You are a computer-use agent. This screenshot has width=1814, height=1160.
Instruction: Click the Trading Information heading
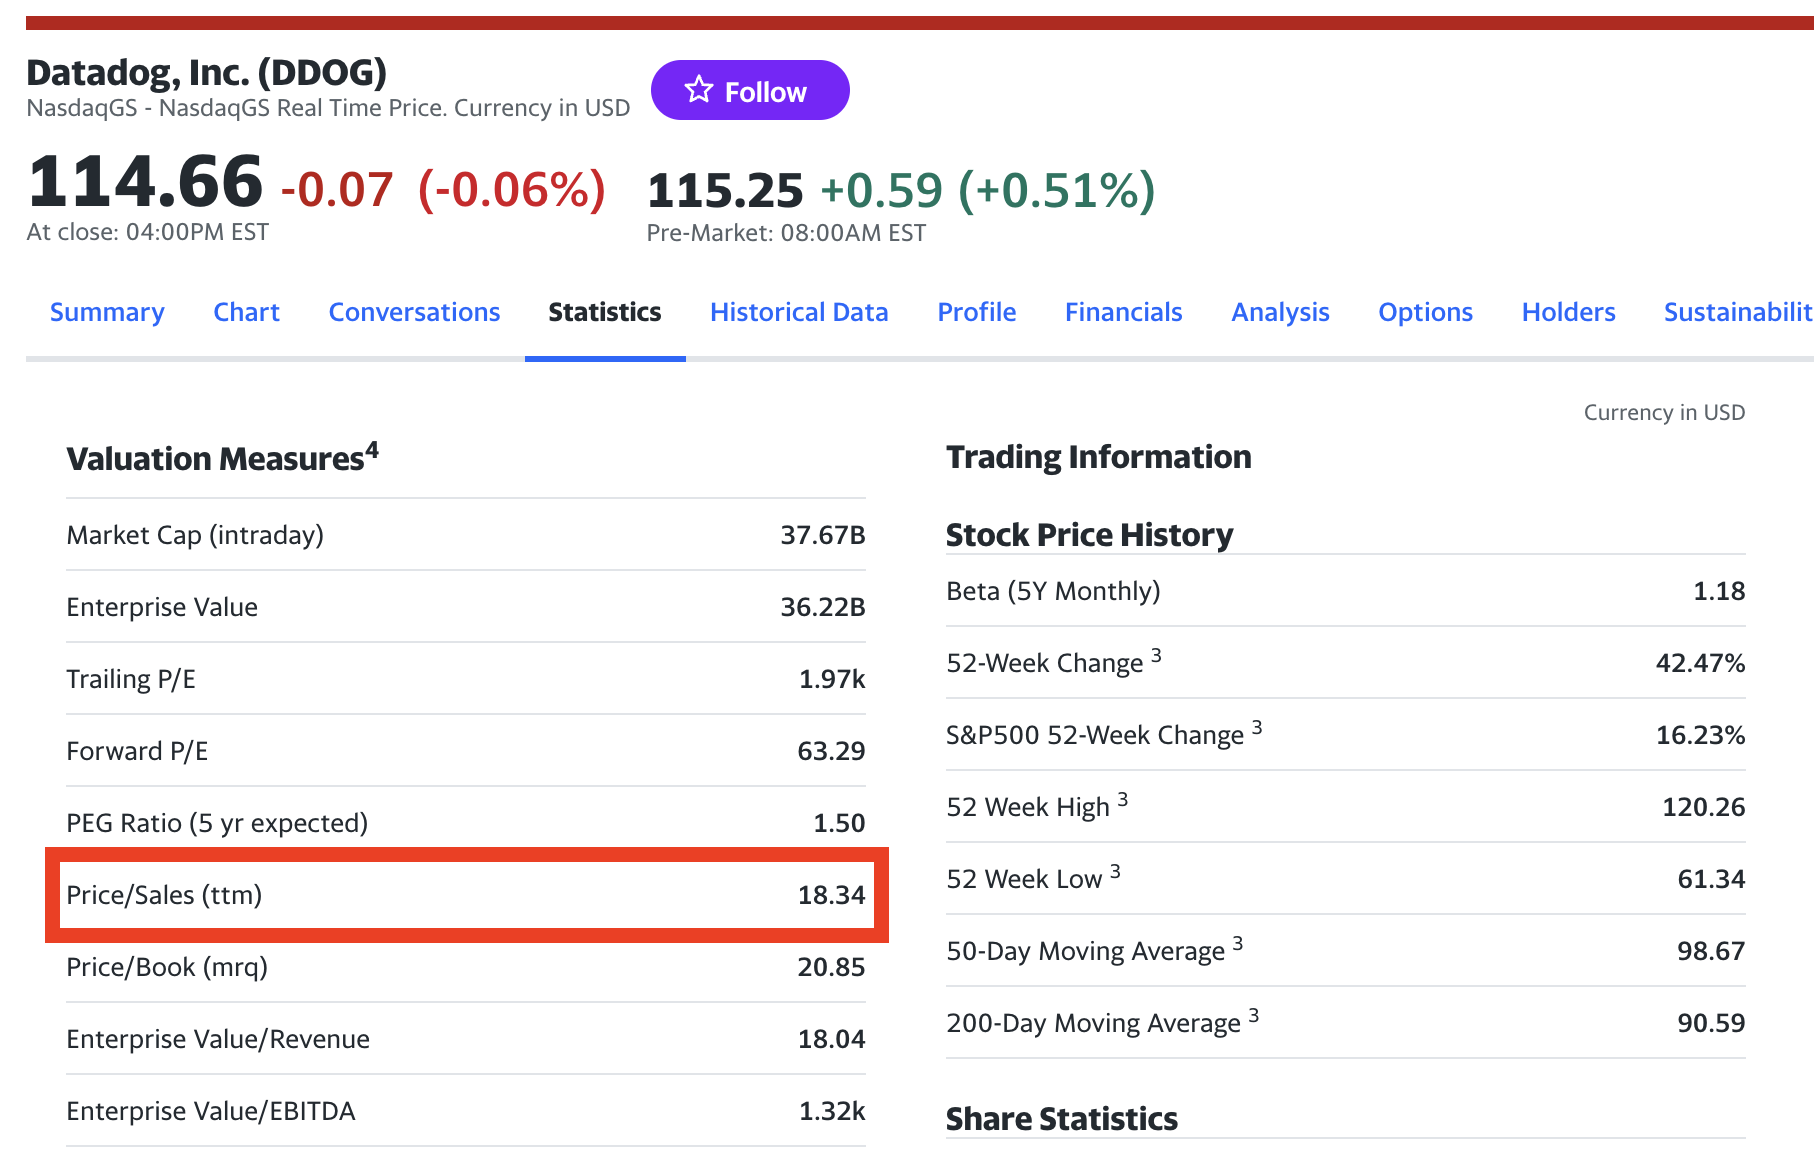[1098, 457]
